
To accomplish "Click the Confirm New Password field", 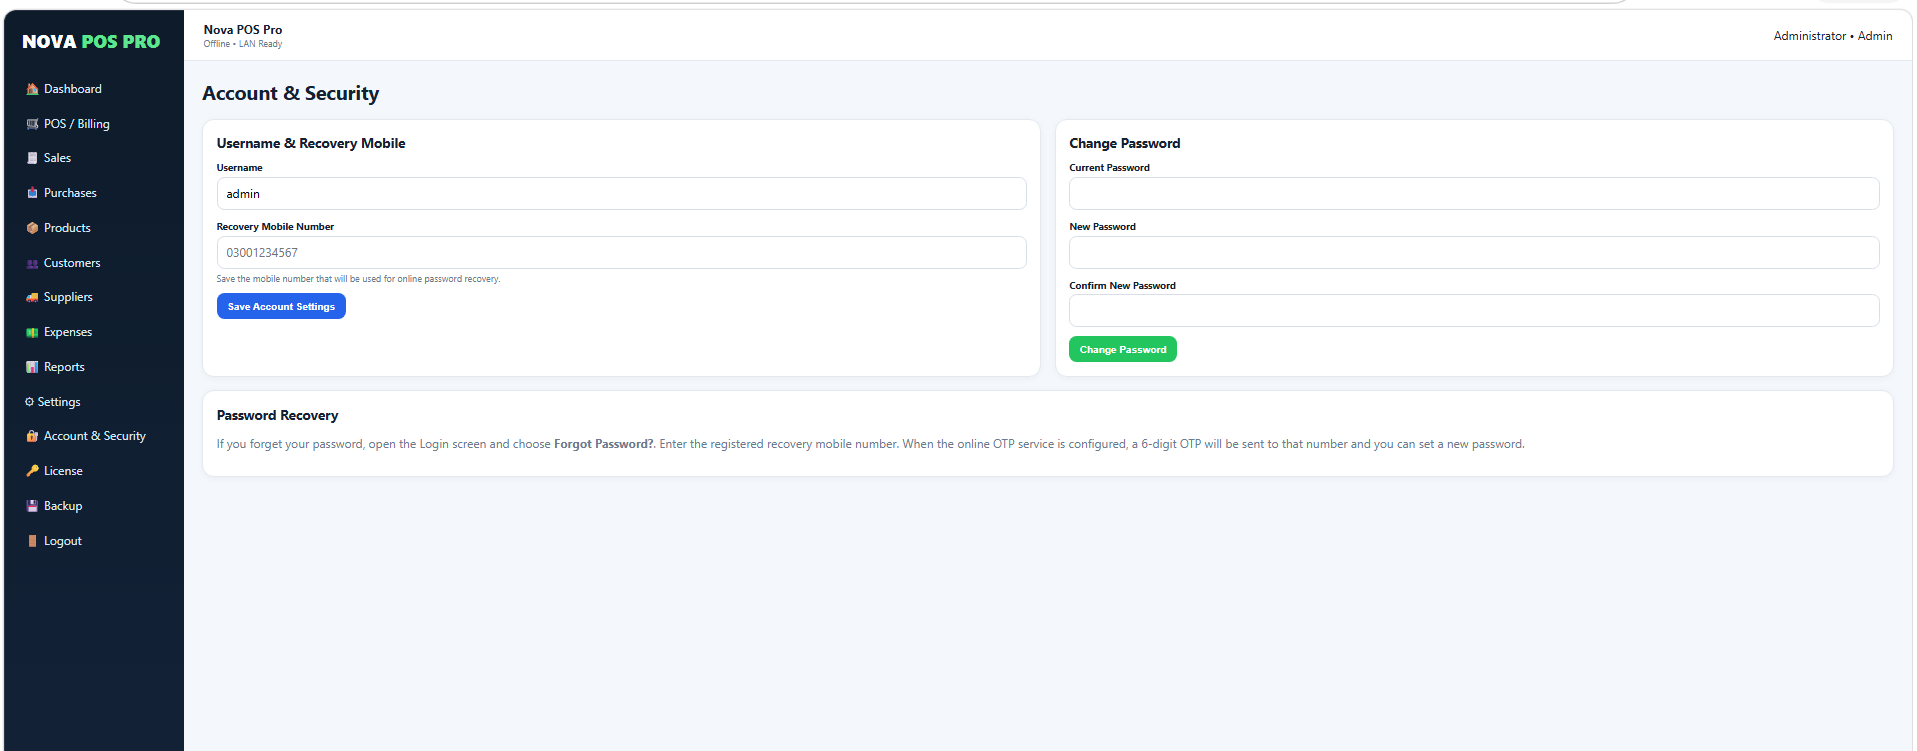I will point(1474,311).
